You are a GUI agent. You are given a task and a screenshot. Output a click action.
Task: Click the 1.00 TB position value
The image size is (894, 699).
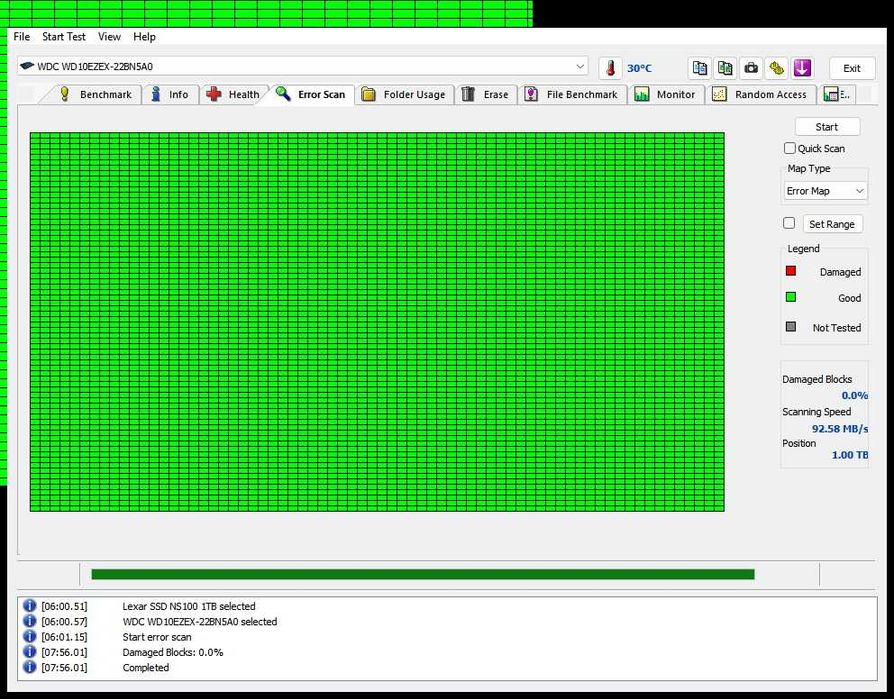(850, 455)
